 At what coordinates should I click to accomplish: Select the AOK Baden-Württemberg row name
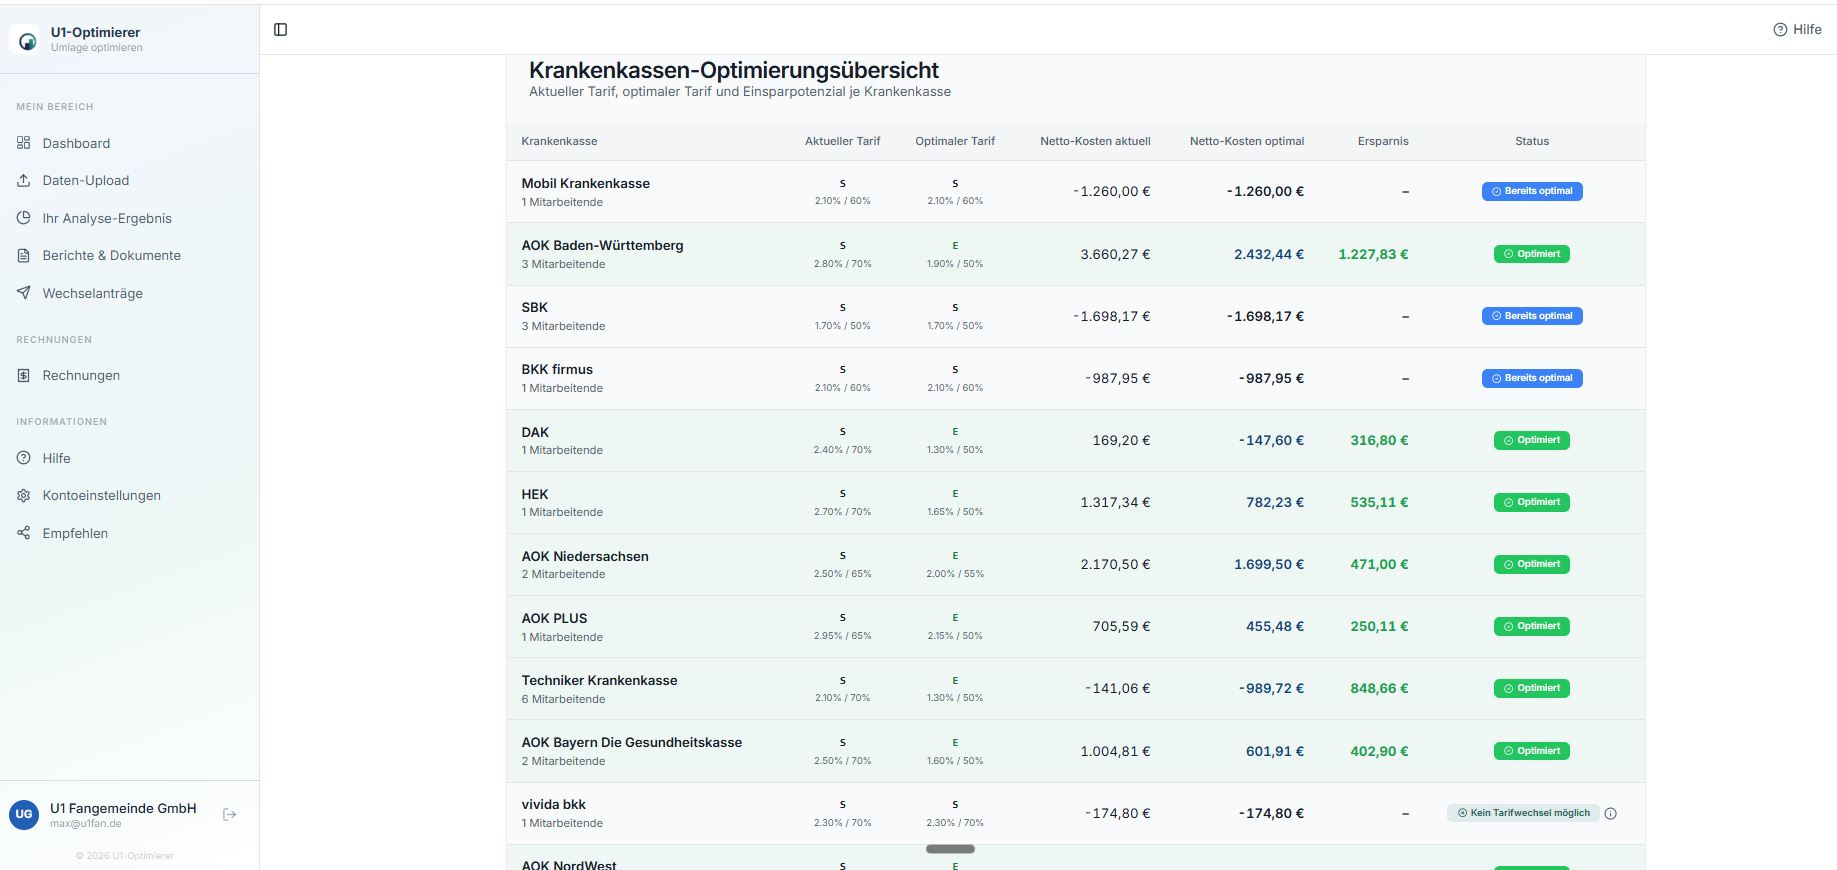602,245
